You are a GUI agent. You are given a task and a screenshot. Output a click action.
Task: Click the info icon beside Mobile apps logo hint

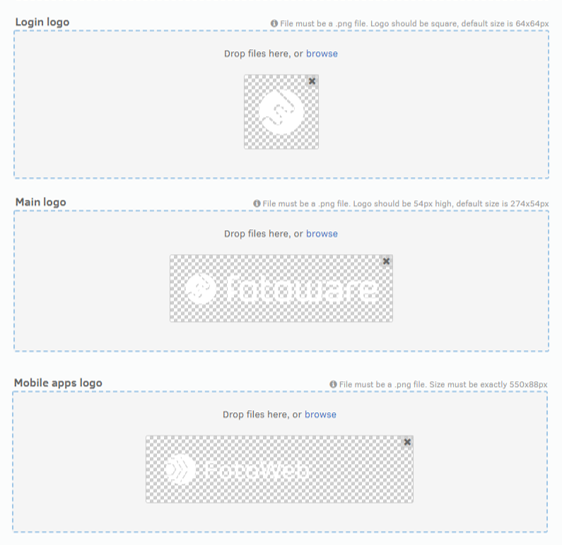pyautogui.click(x=333, y=384)
